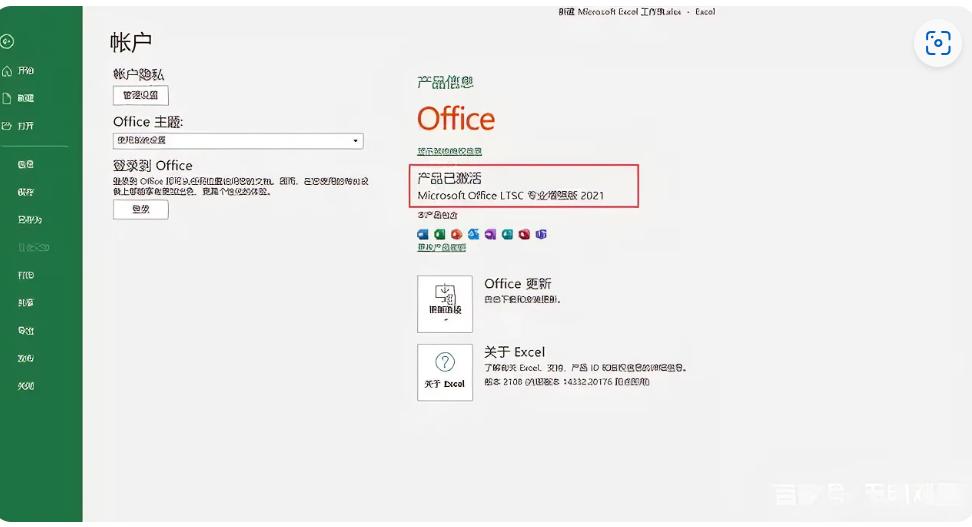
Task: Click the 新建 (New) document icon
Action: click(7, 98)
